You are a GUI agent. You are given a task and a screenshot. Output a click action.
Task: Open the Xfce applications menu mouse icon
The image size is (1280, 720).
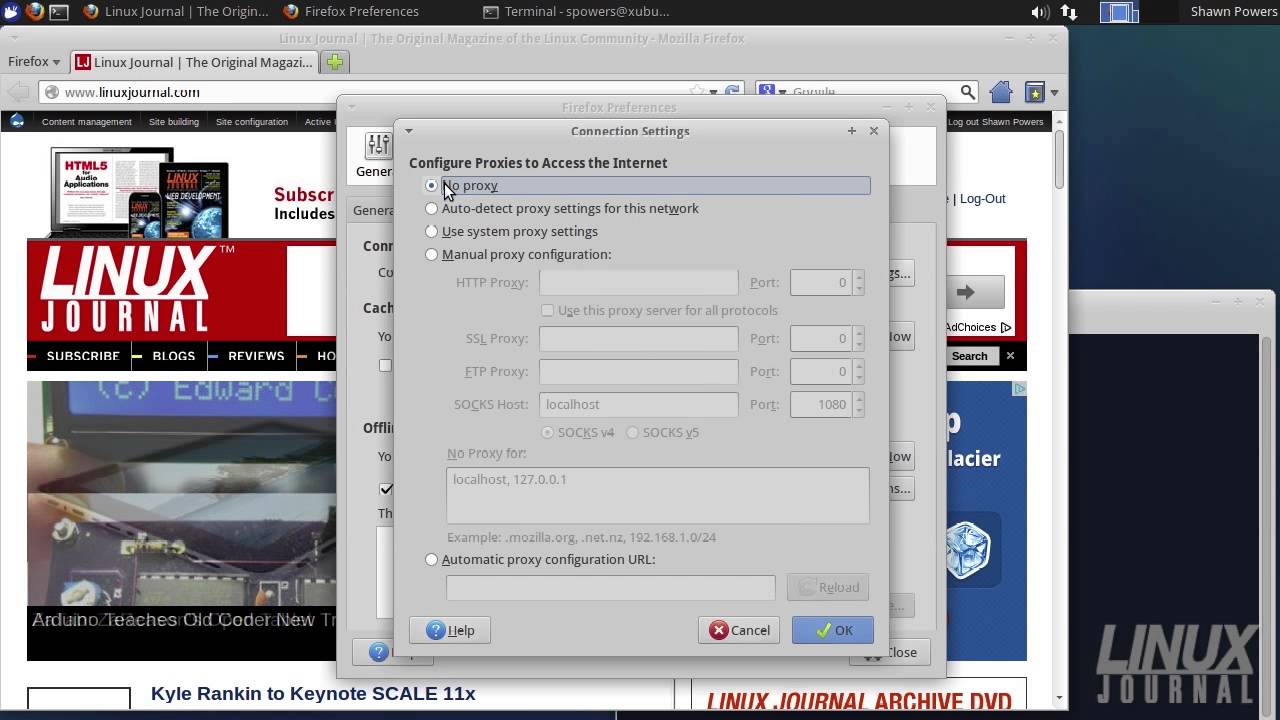coord(10,12)
